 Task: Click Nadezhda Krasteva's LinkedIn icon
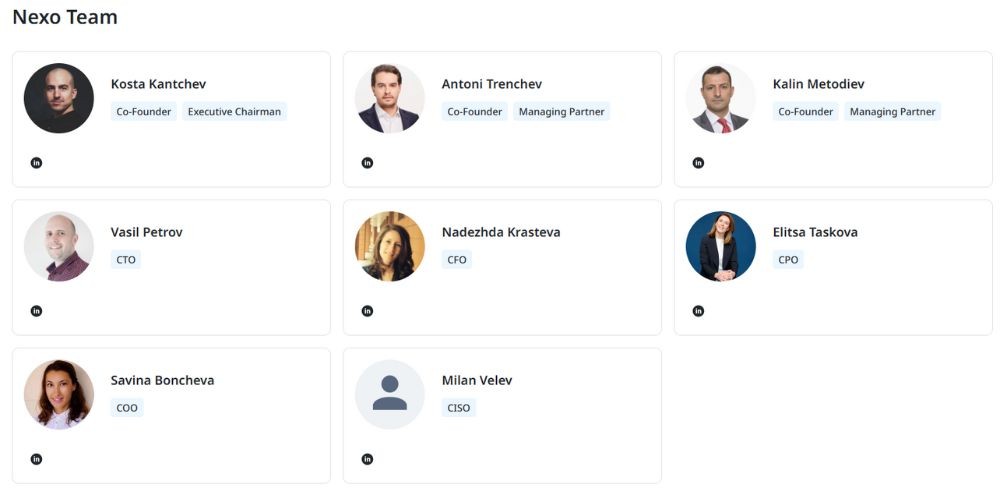click(x=367, y=311)
